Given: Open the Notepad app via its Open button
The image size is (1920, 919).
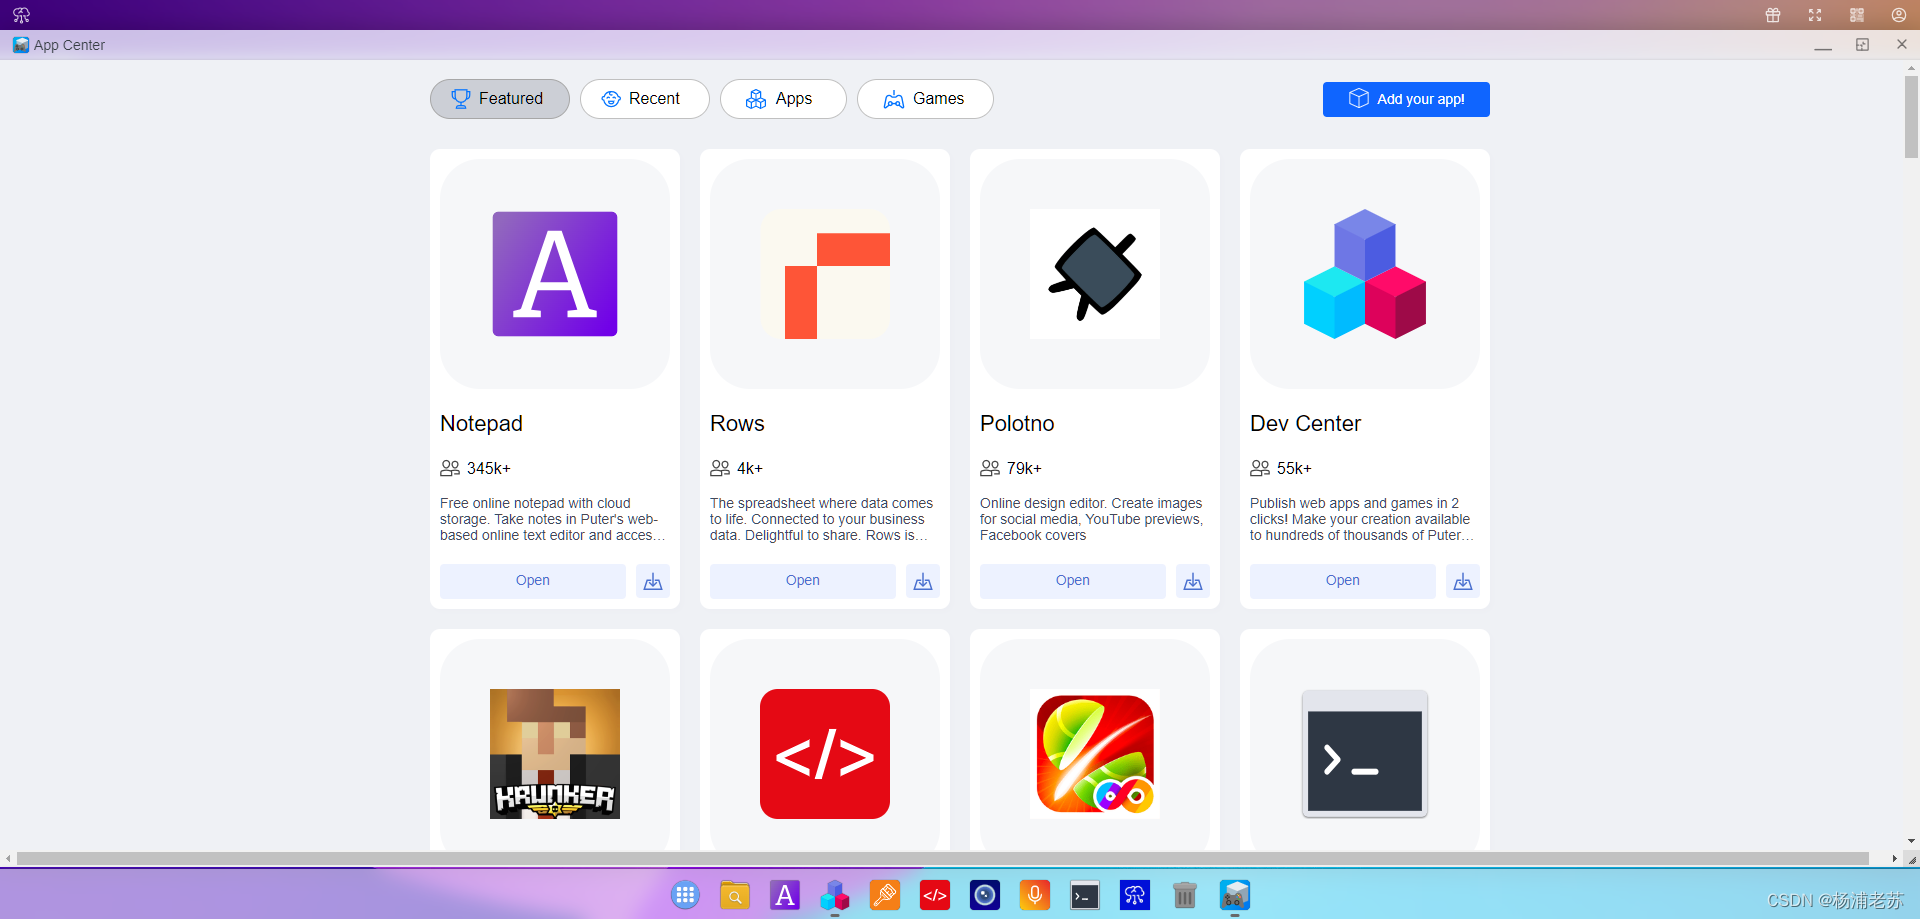Looking at the screenshot, I should coord(533,581).
